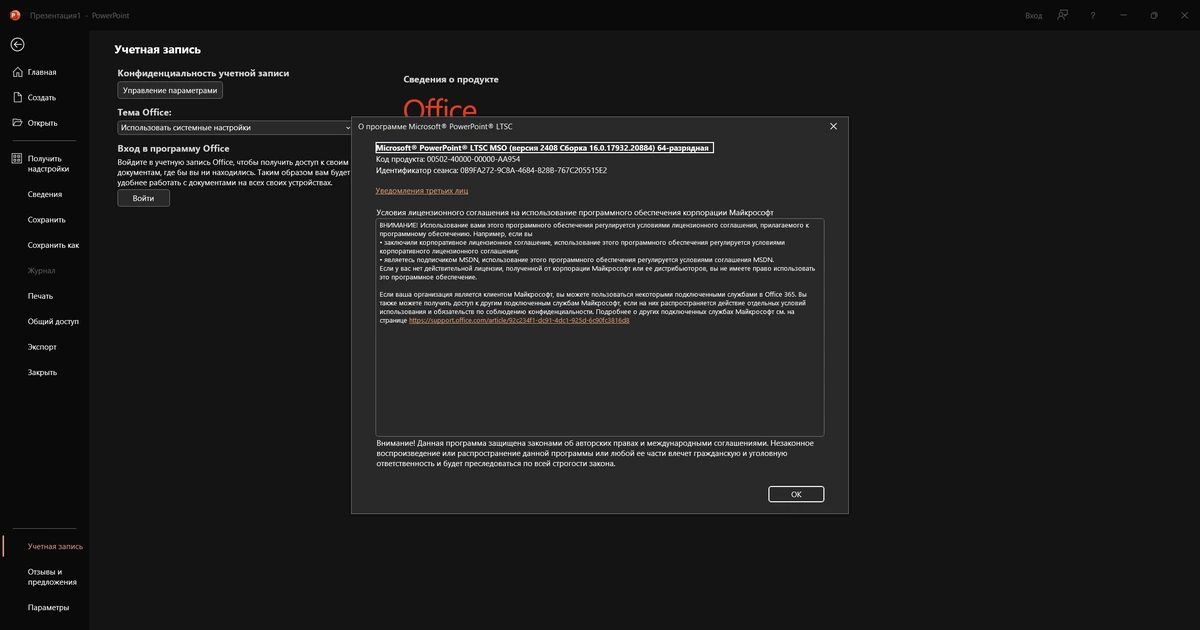Close the About PowerPoint dialog with X

(x=834, y=127)
